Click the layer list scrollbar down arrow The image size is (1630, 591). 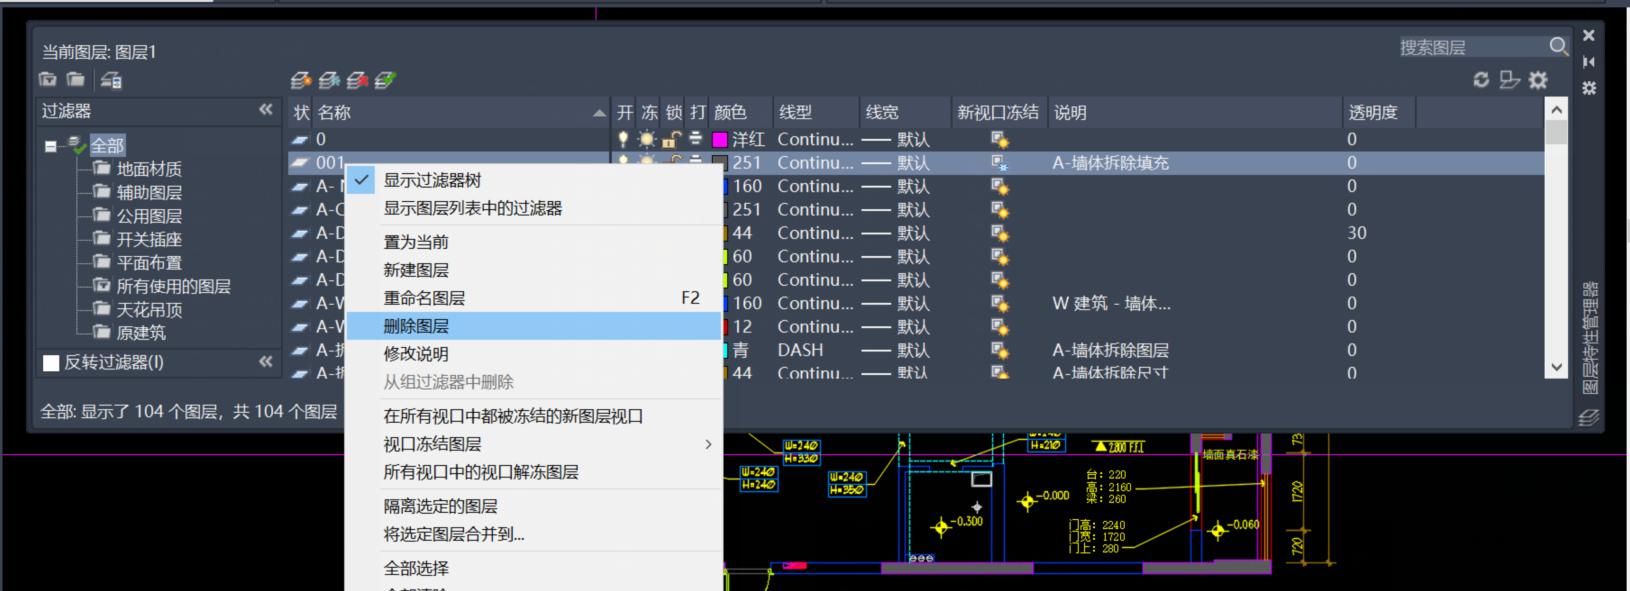click(x=1556, y=368)
